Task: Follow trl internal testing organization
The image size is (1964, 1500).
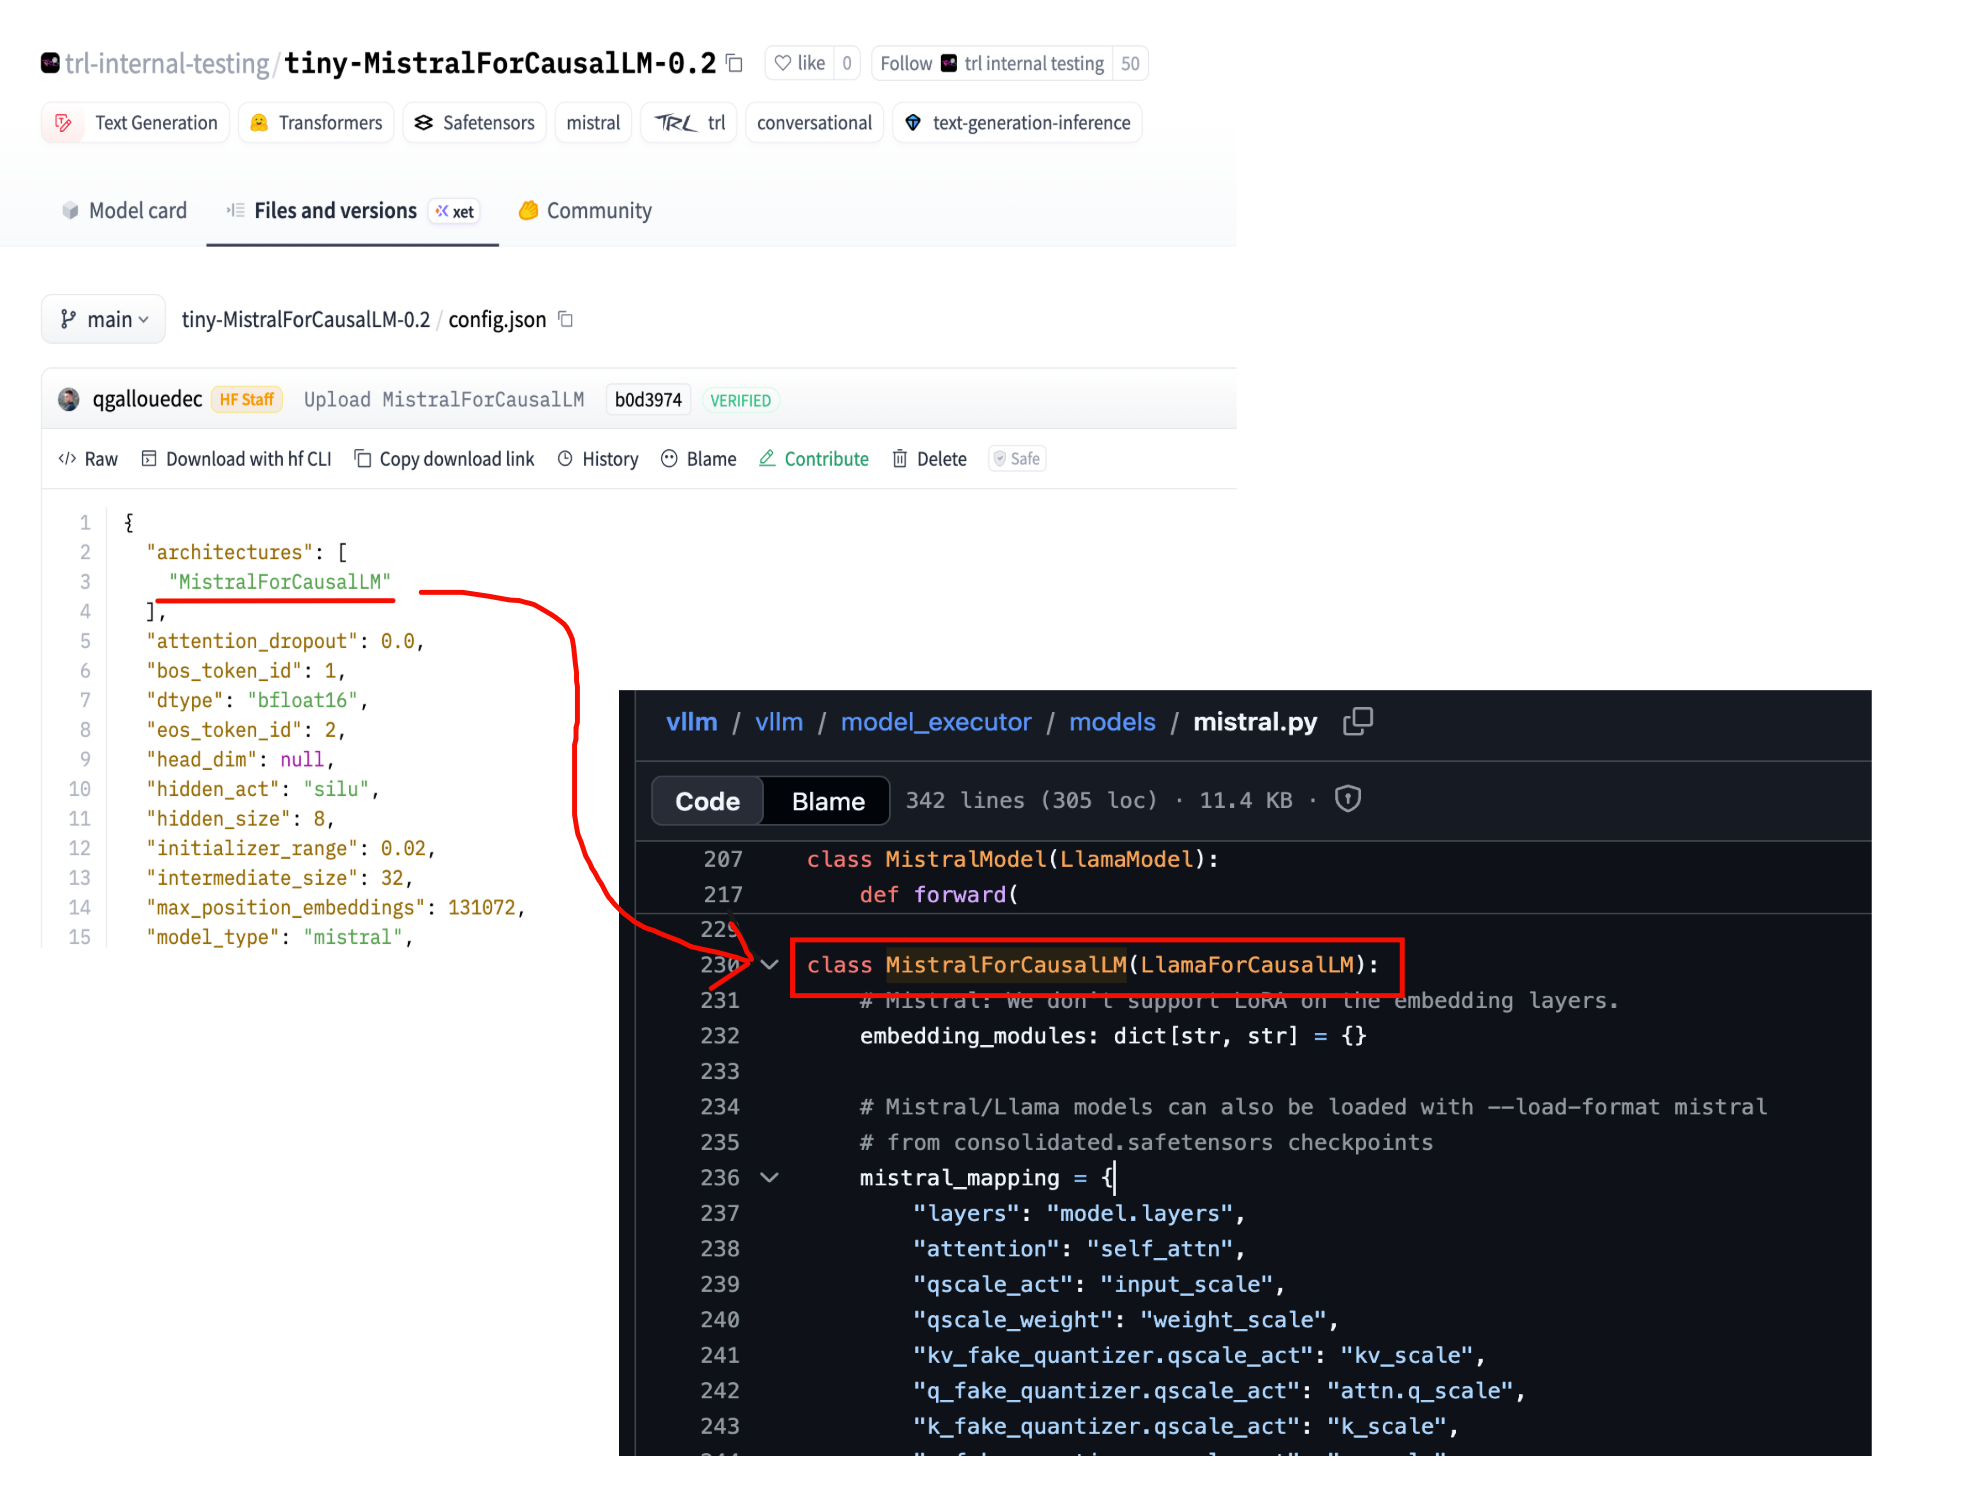Action: (x=991, y=63)
